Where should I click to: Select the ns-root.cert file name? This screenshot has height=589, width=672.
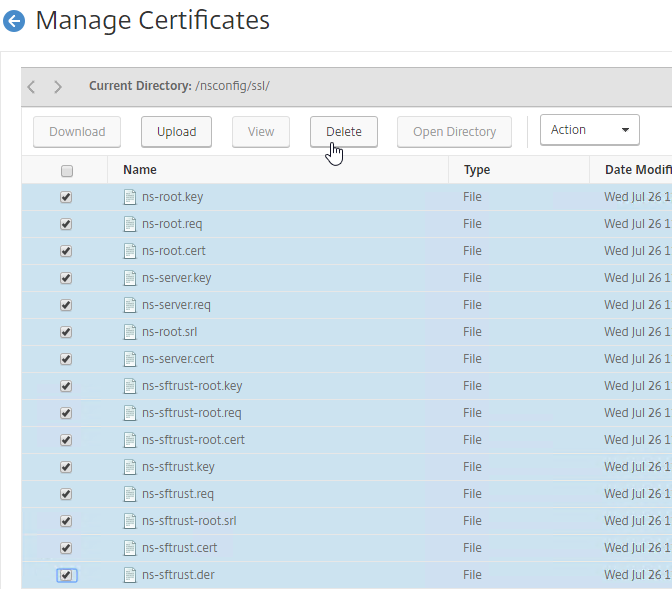[x=174, y=251]
